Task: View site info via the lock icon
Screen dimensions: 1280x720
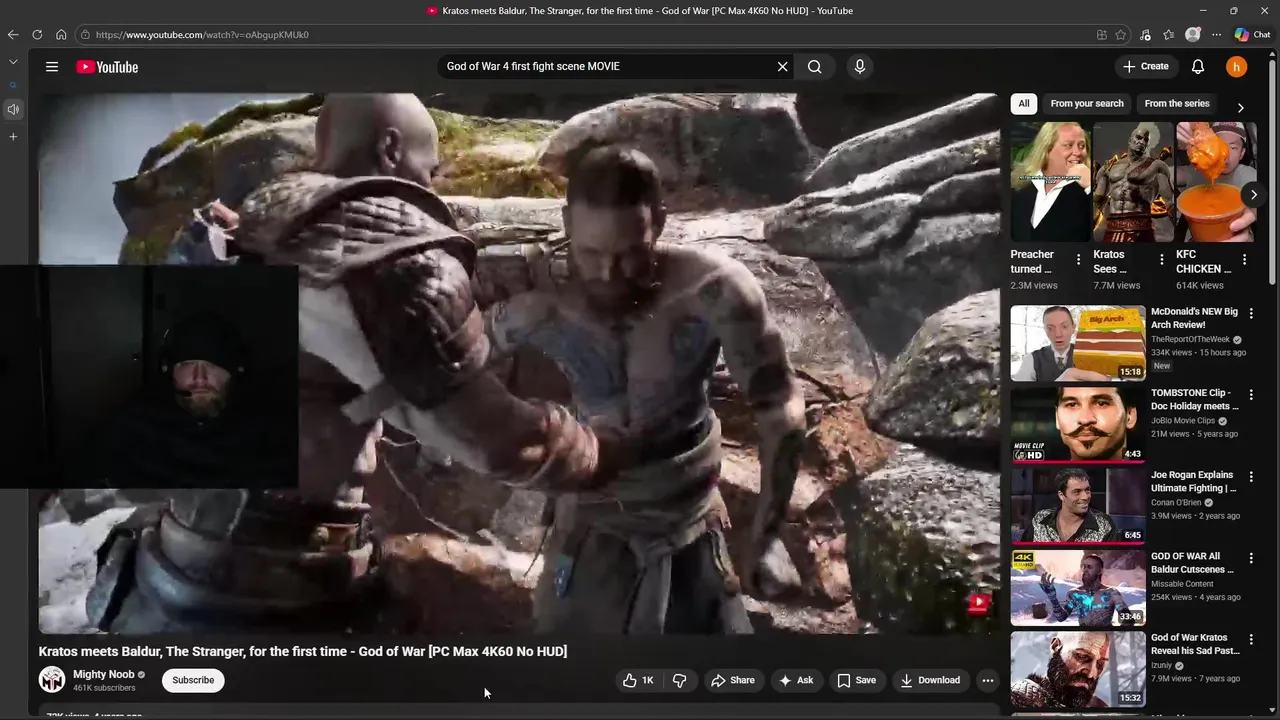Action: click(x=85, y=35)
